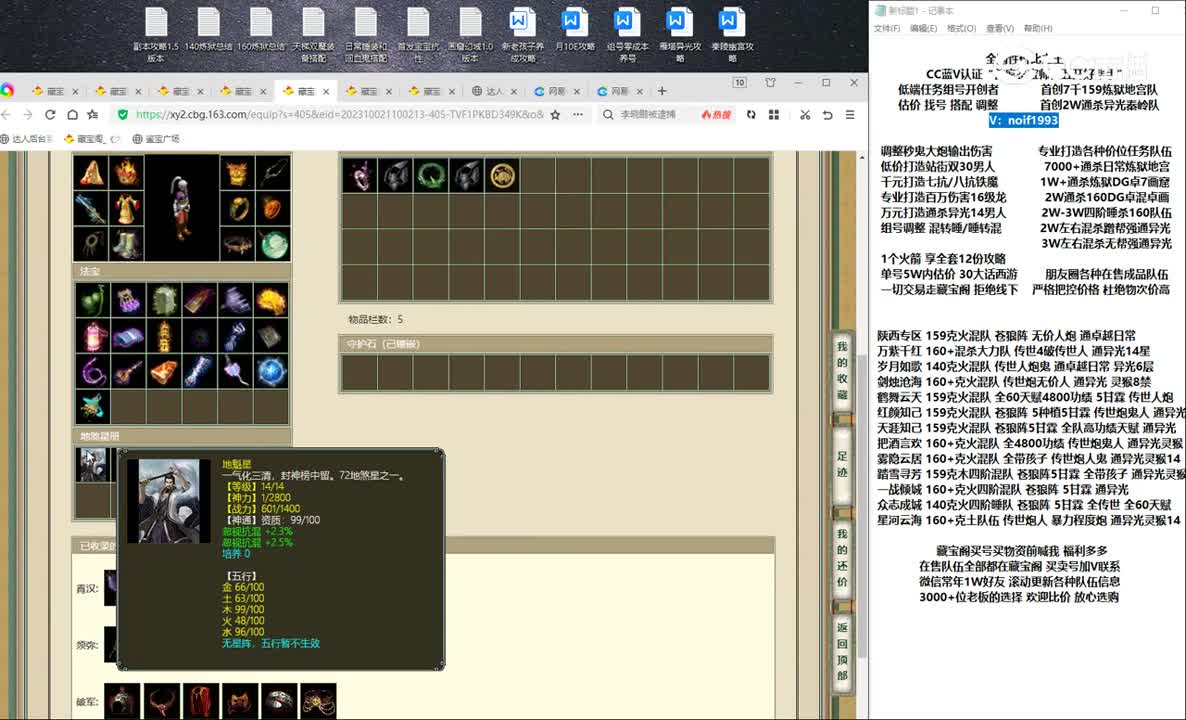Click the first 破军 red armor icon
The image size is (1186, 720).
(201, 700)
